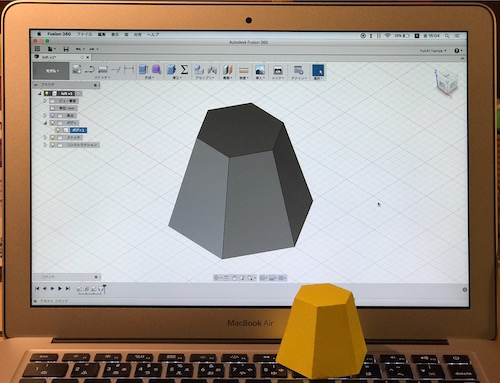Select the first feature in the timeline
This screenshot has height=383, width=500.
[x=79, y=289]
